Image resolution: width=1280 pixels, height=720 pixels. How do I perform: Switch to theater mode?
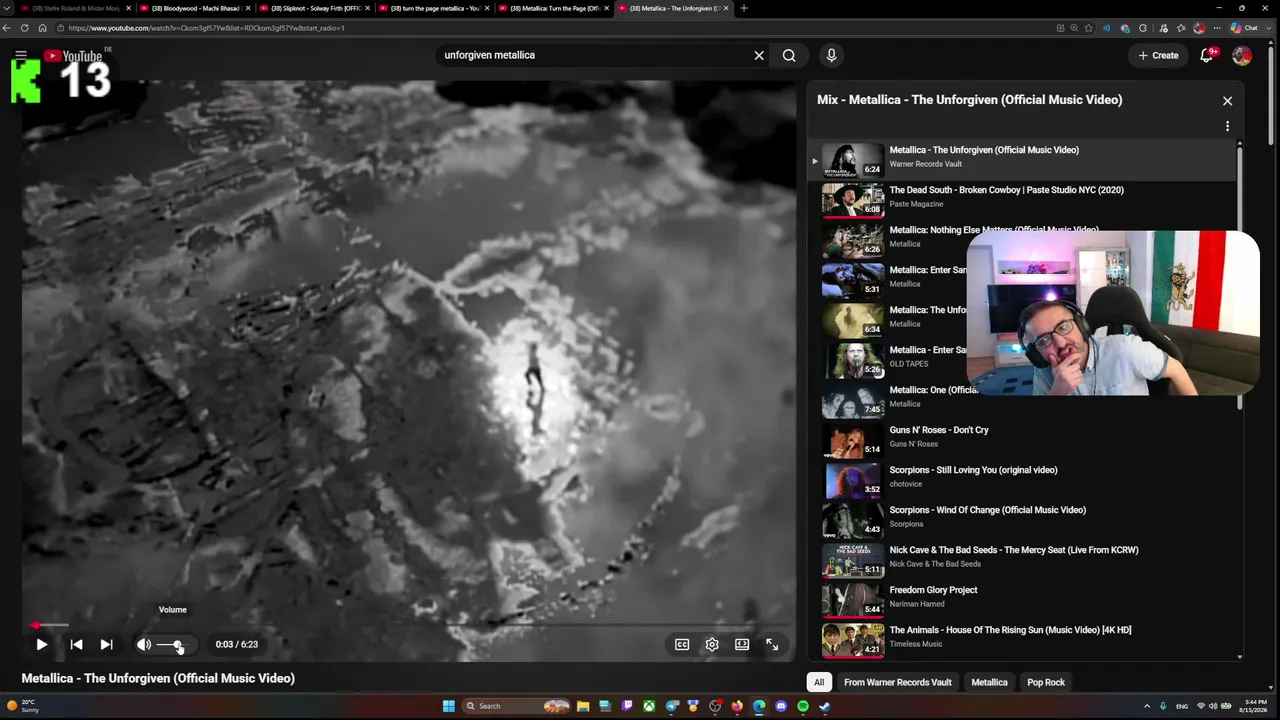[x=742, y=645]
